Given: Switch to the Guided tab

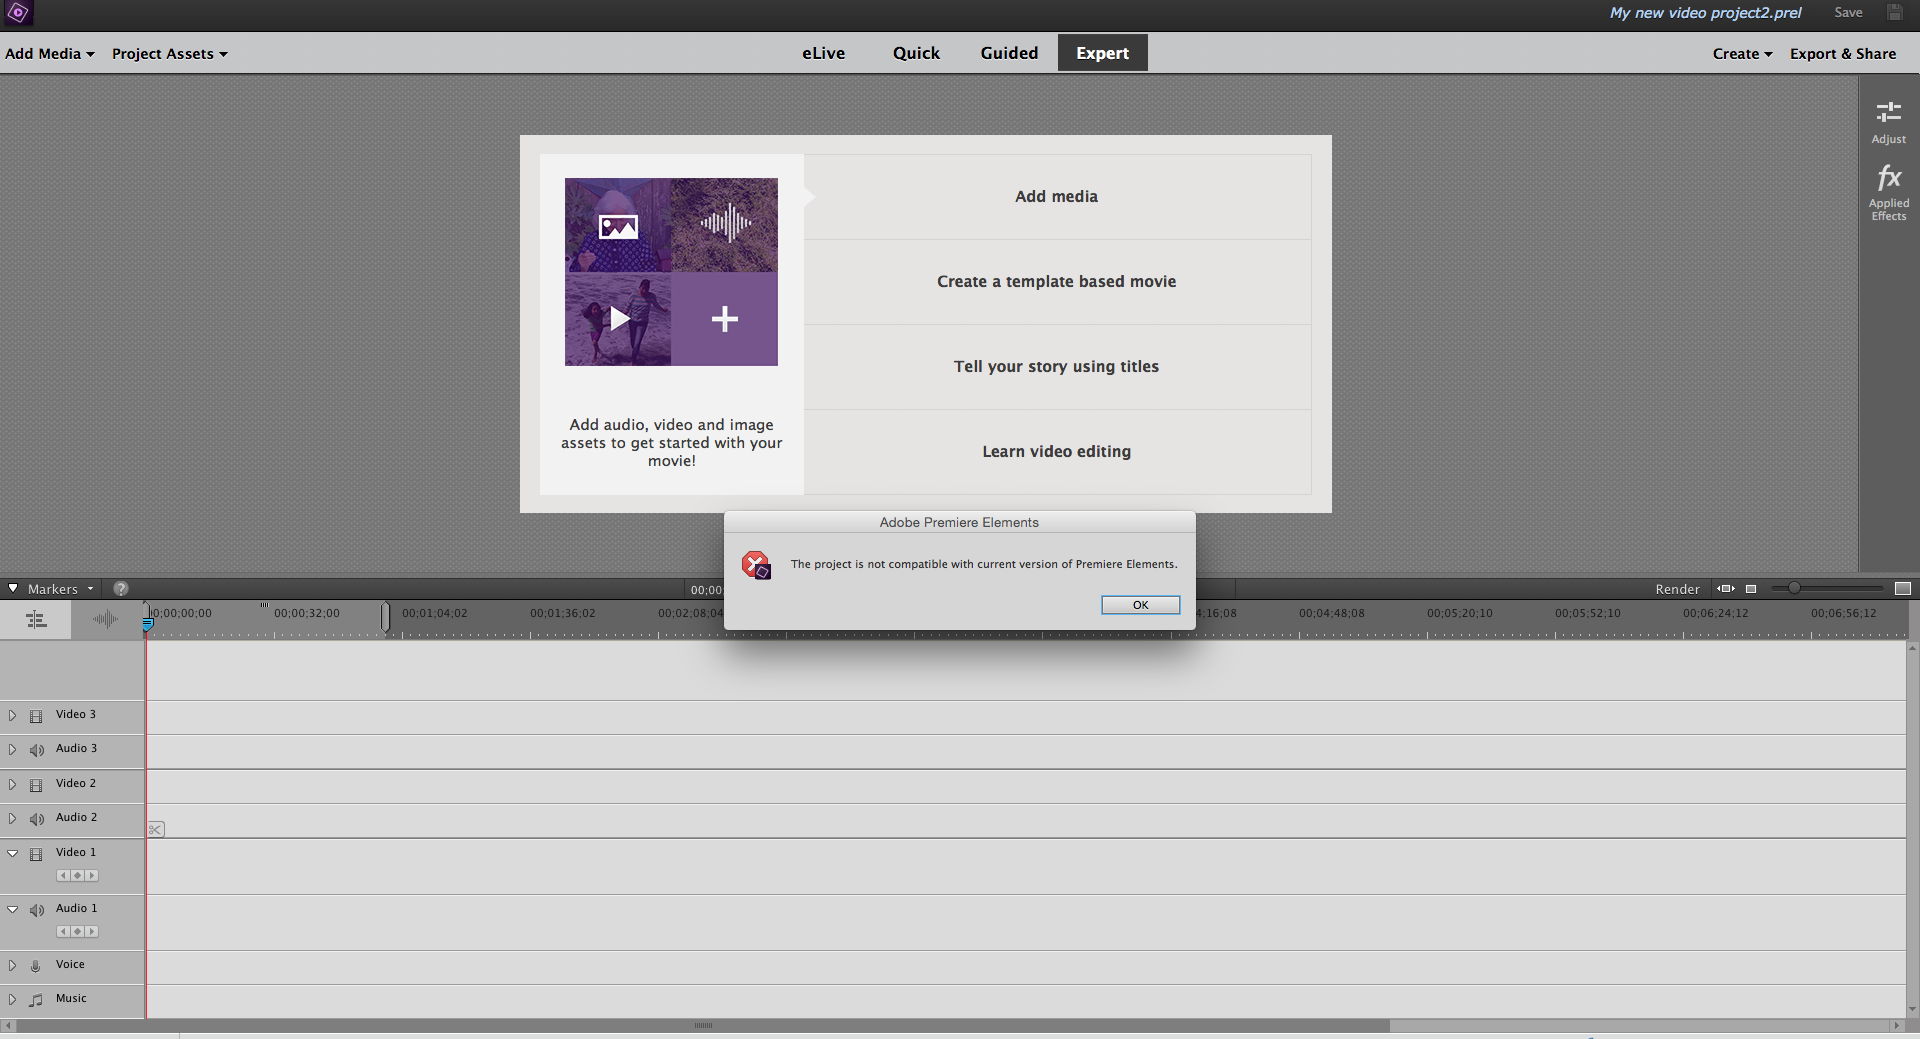Looking at the screenshot, I should pos(1009,53).
